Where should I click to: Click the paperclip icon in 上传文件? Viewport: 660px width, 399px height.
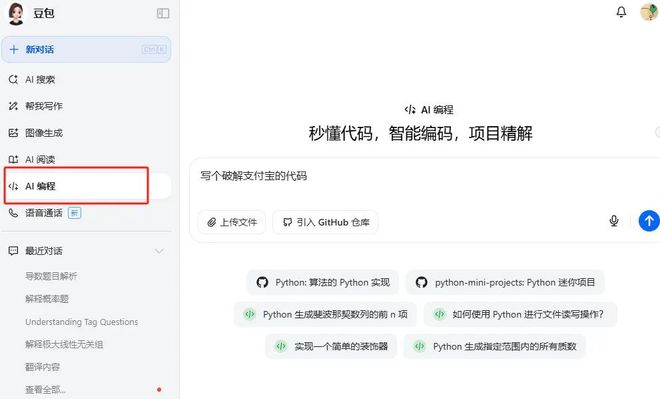[212, 222]
